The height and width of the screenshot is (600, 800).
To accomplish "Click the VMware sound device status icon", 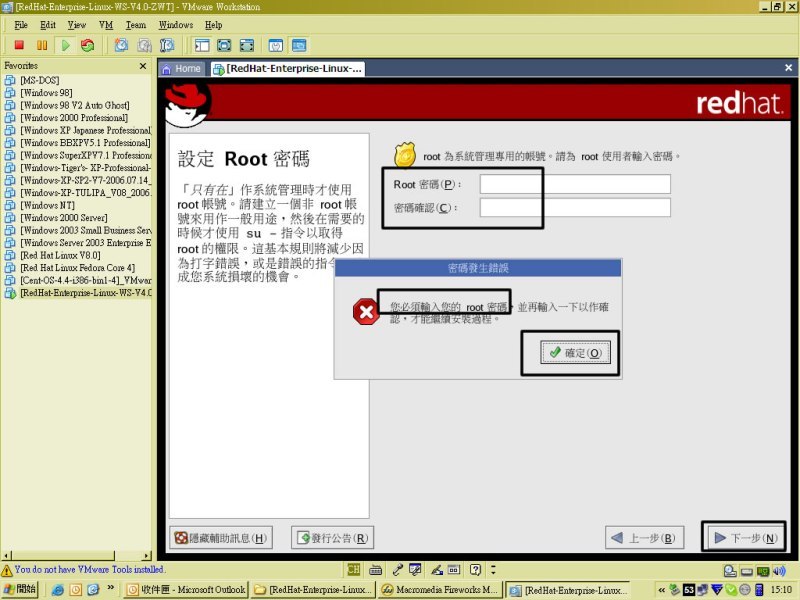I will (780, 571).
